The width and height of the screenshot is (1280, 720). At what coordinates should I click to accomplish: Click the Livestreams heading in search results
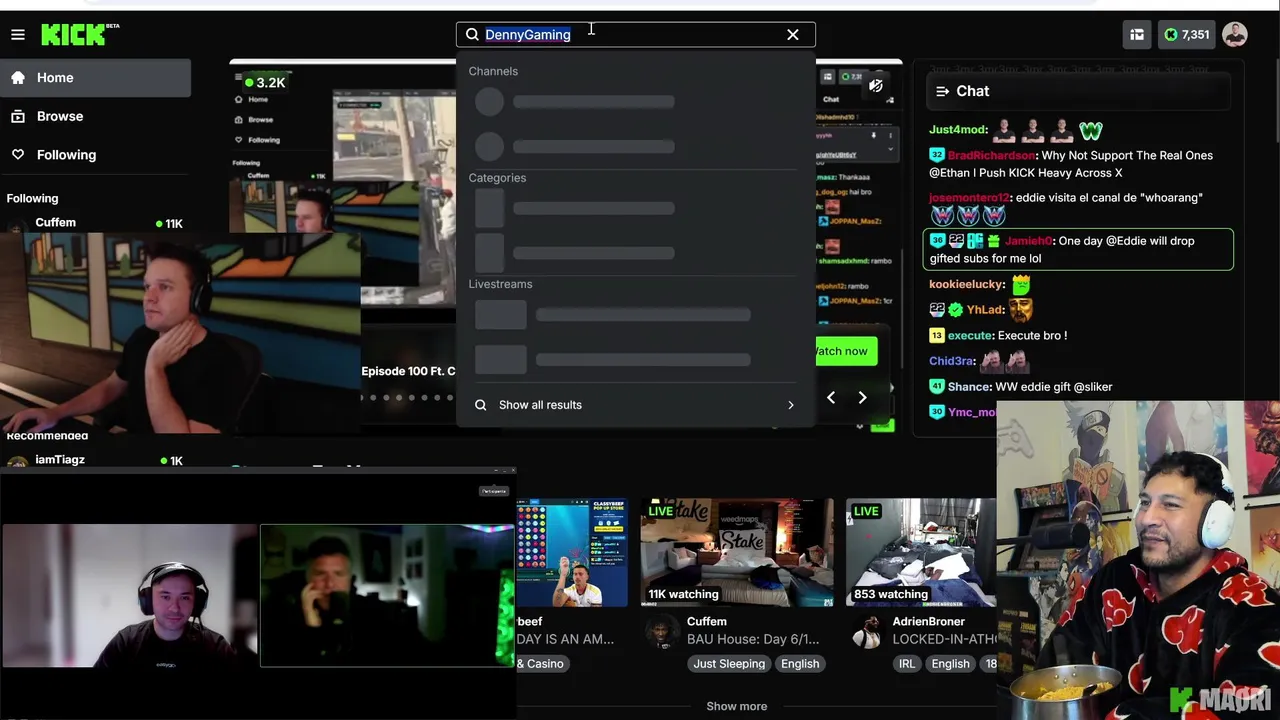(501, 284)
